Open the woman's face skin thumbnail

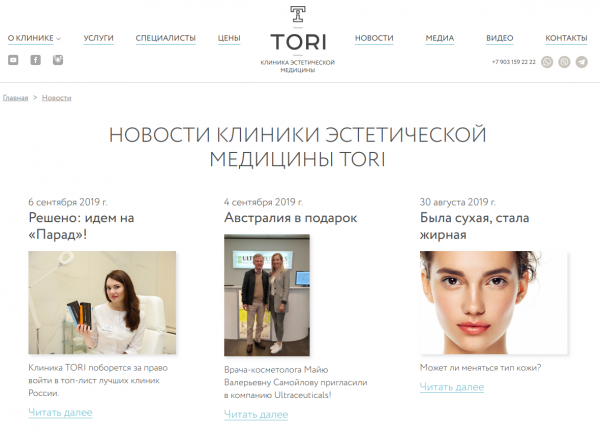(x=494, y=302)
